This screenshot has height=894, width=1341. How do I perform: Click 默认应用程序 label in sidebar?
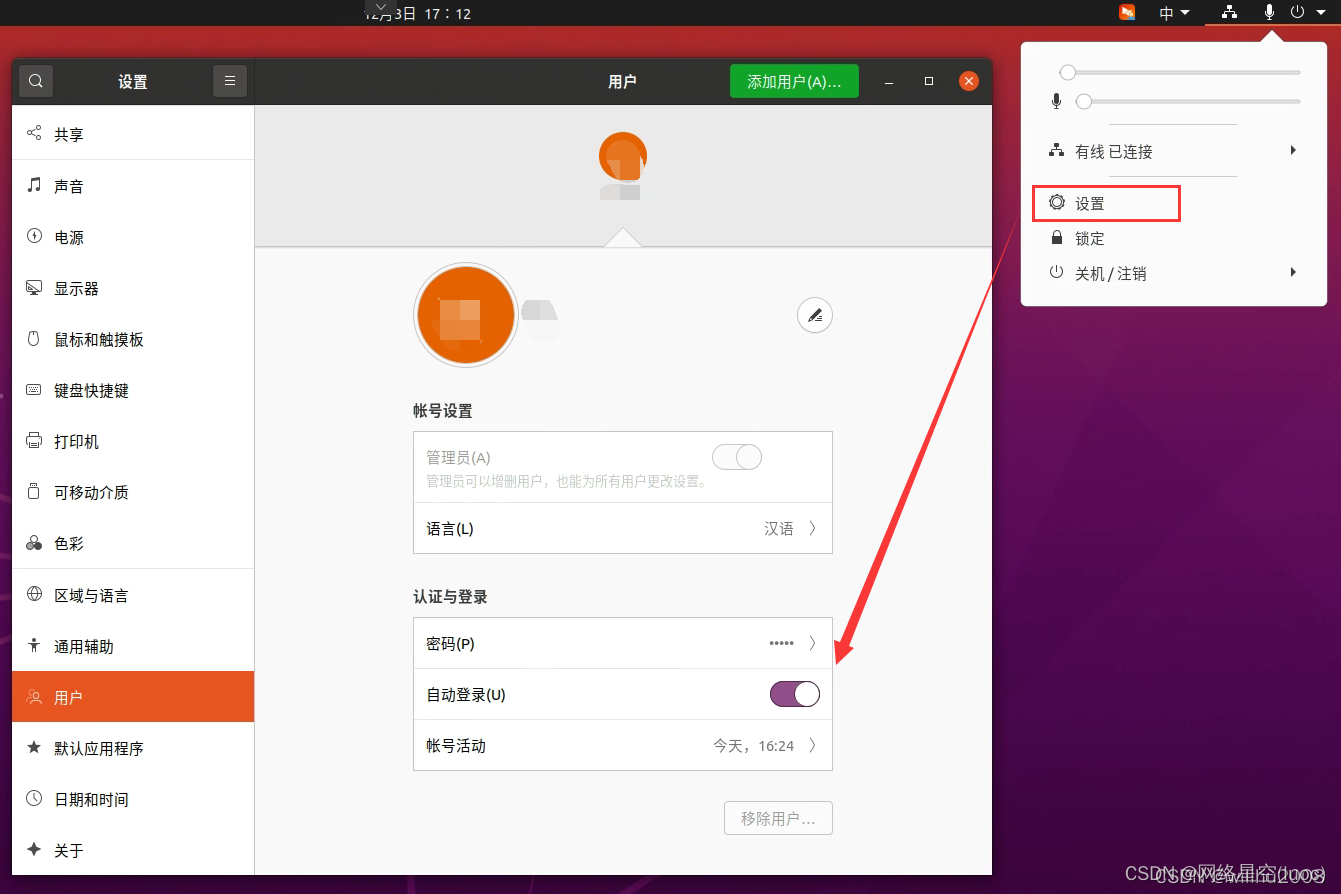point(99,748)
